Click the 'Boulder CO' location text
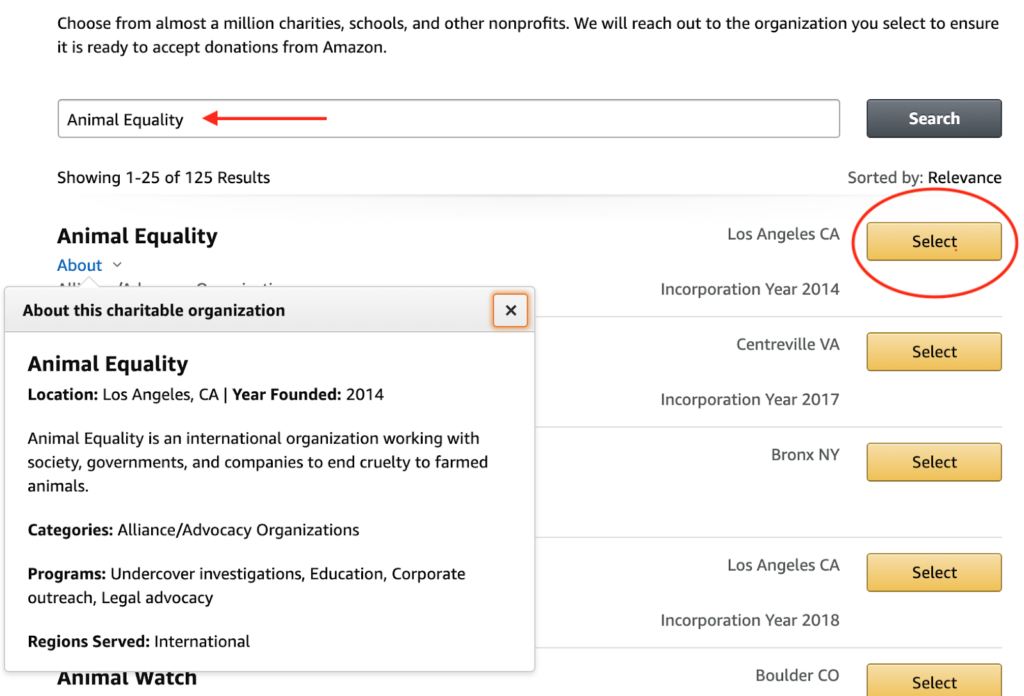The width and height of the screenshot is (1024, 696). 797,675
